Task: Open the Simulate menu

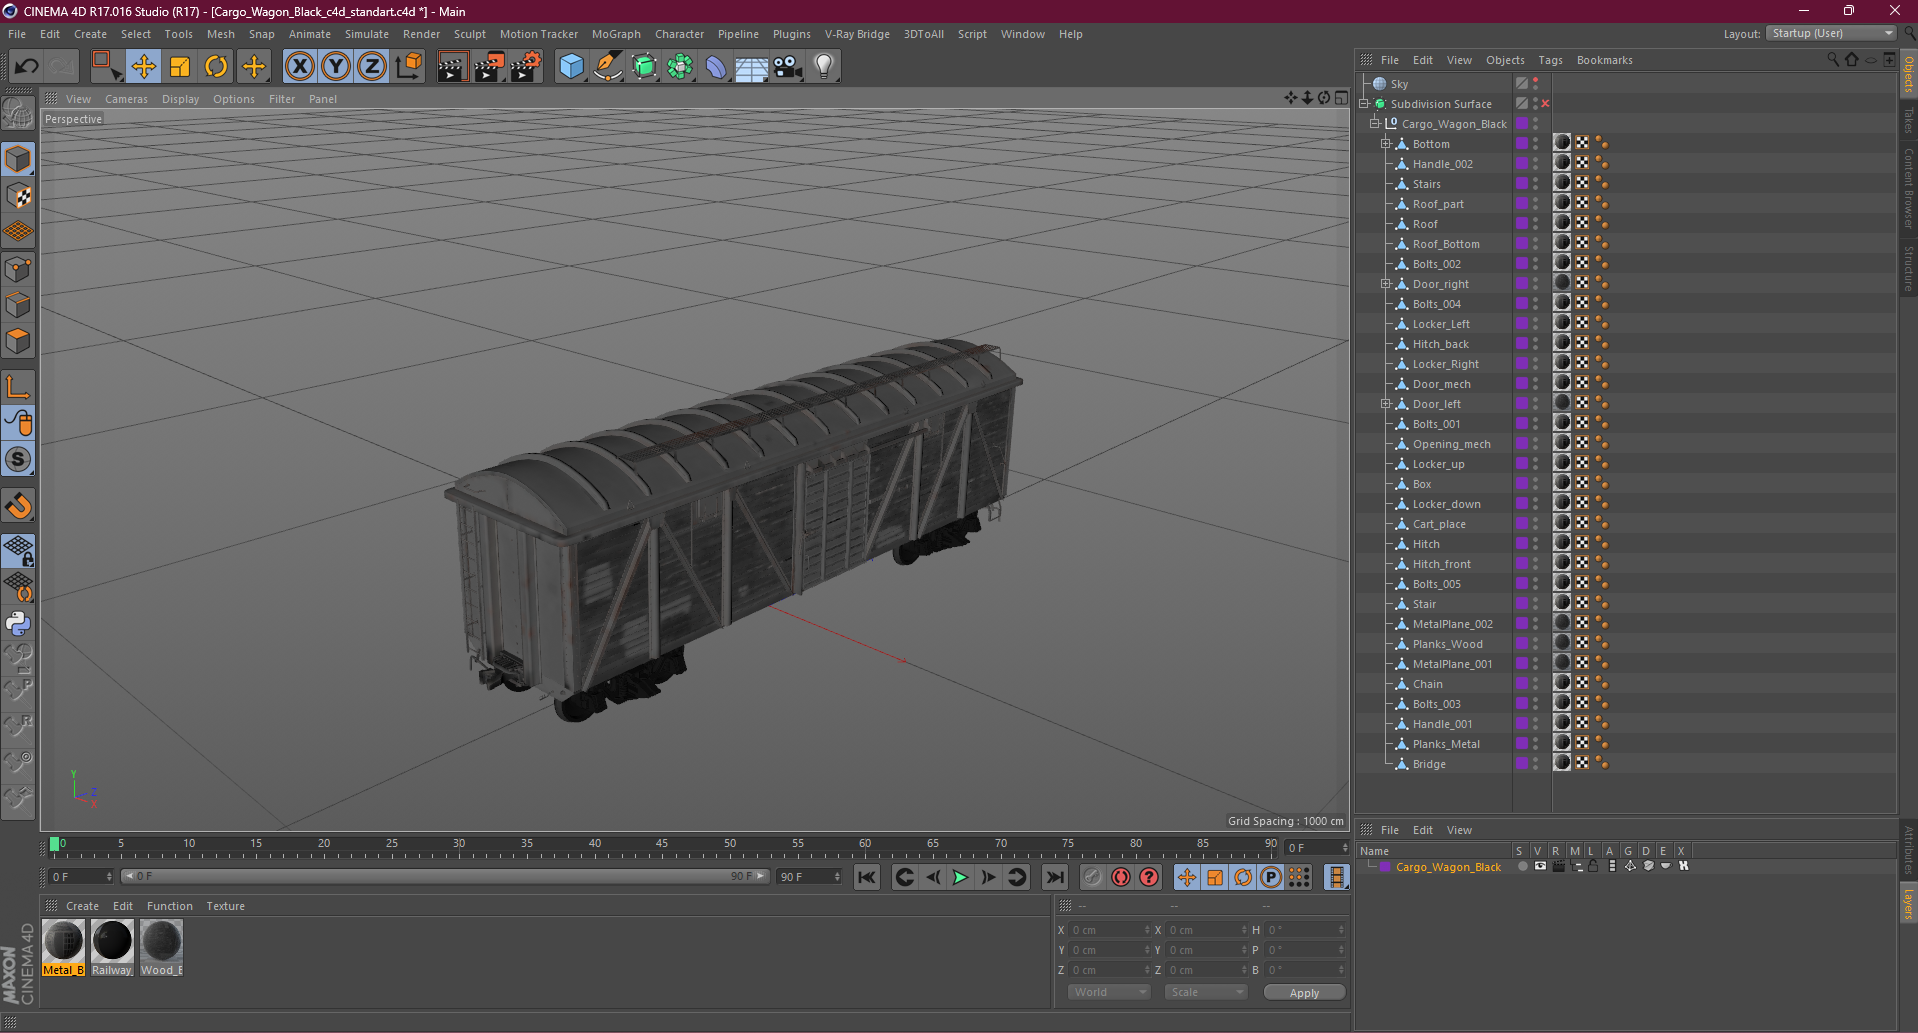Action: (x=367, y=34)
